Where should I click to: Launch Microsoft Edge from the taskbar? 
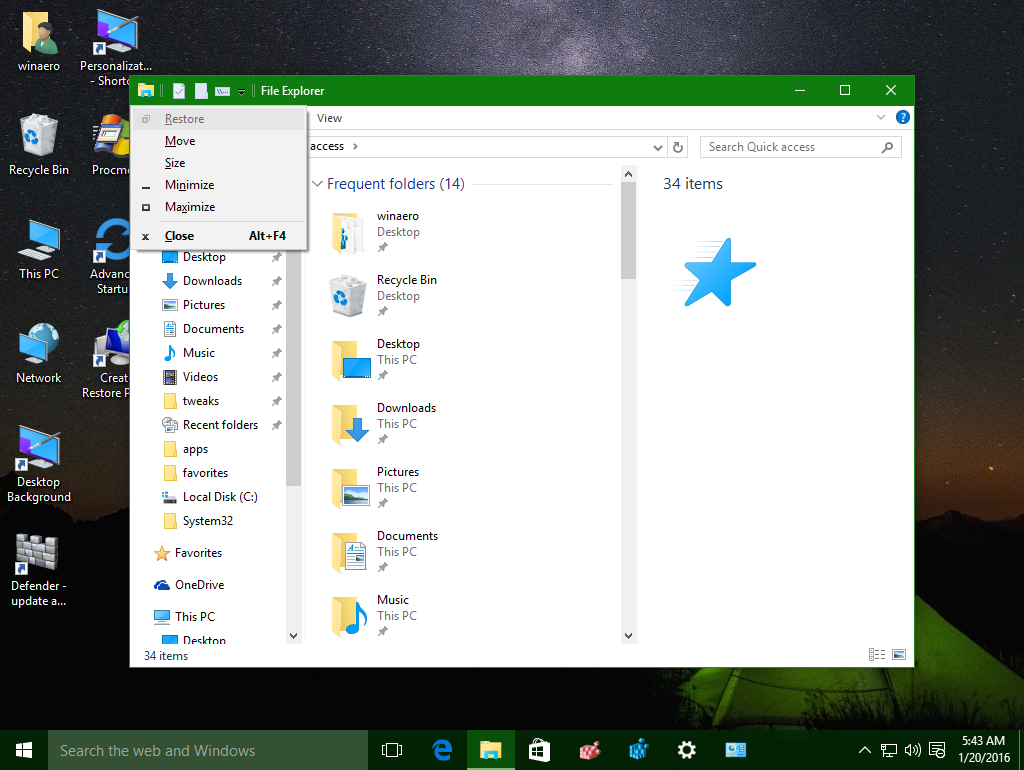[x=442, y=749]
